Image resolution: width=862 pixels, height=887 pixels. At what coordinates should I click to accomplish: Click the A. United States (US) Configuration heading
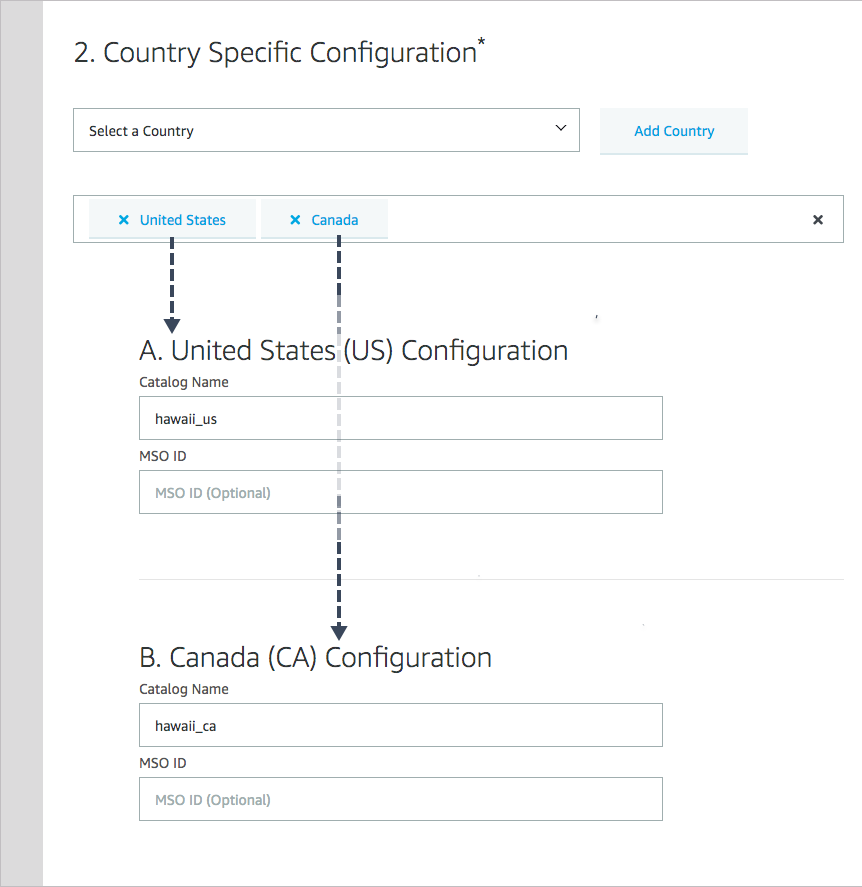tap(354, 351)
